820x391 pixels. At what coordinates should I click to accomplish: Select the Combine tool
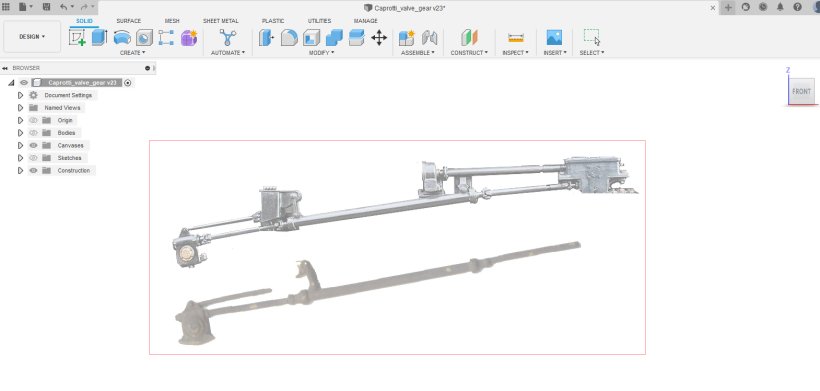tap(334, 38)
